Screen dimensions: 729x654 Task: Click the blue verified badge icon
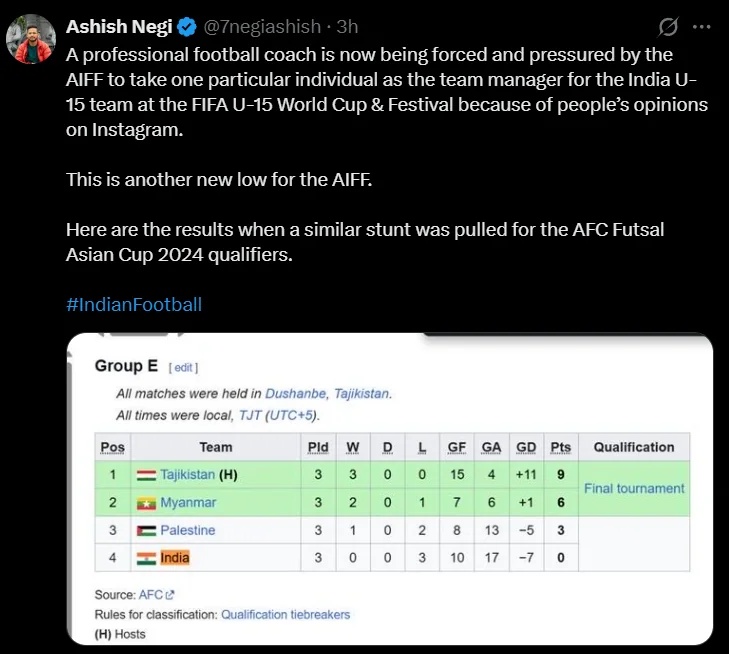point(187,27)
